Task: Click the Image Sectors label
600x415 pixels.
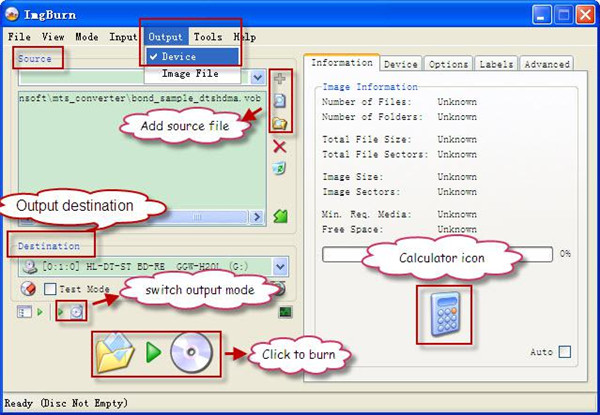Action: (x=361, y=192)
